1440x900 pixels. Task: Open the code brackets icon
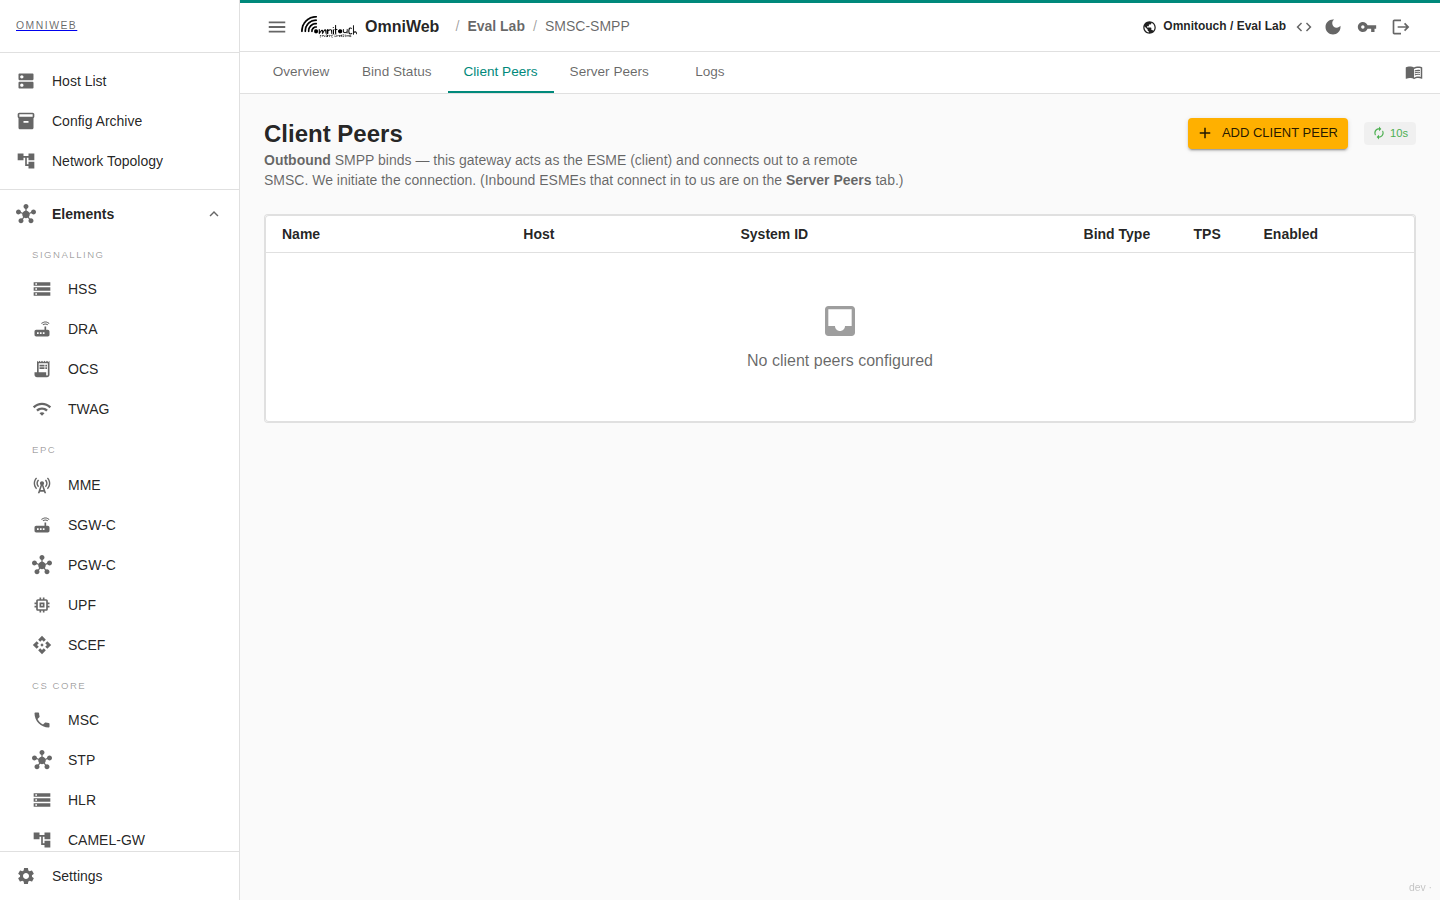point(1304,27)
